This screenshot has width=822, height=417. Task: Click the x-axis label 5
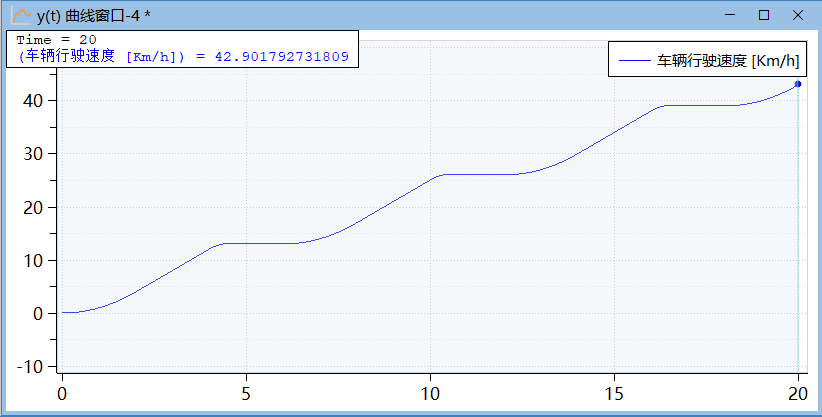(246, 394)
